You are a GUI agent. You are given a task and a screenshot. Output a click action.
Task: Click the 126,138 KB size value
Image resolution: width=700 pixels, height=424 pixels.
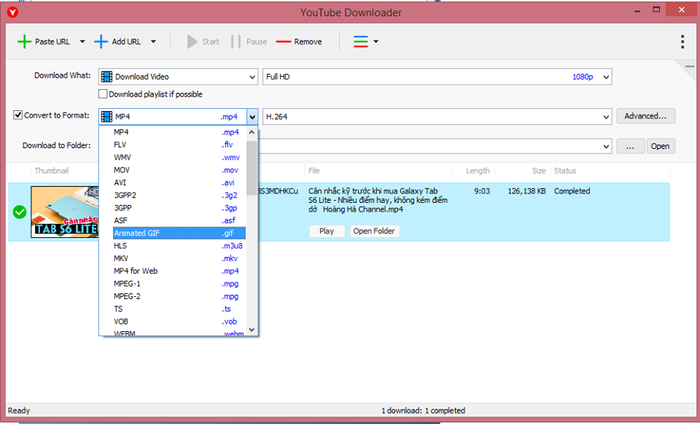tap(527, 191)
